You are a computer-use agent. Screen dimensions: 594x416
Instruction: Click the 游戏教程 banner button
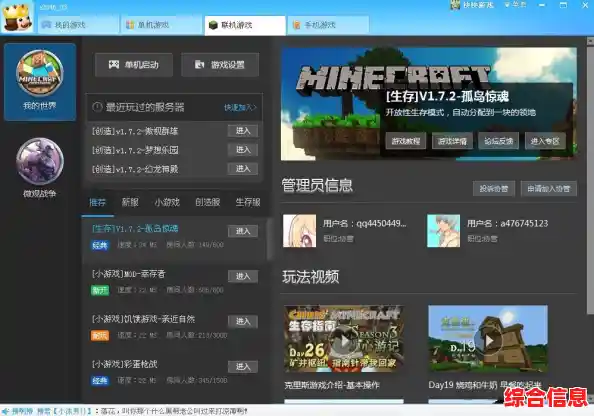pos(406,141)
